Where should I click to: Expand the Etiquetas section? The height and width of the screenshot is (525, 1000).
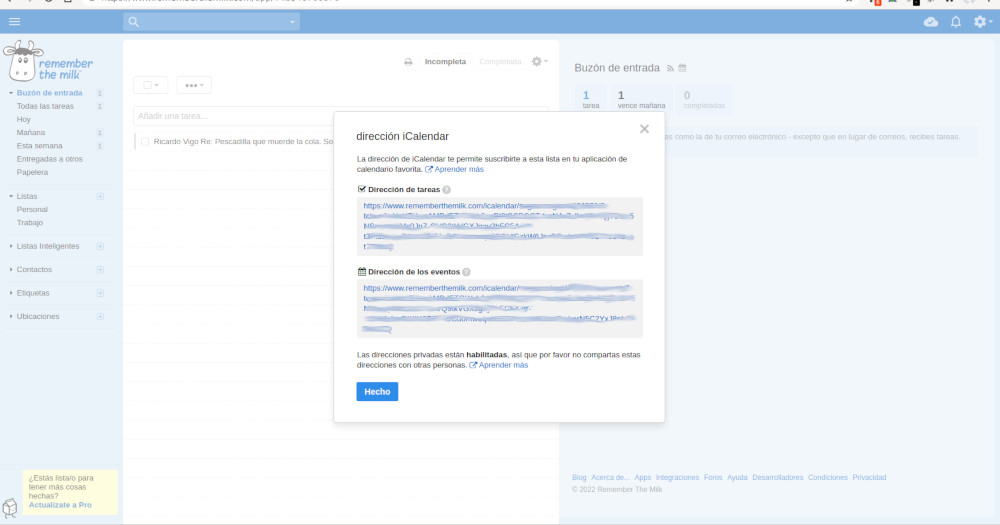click(x=11, y=293)
